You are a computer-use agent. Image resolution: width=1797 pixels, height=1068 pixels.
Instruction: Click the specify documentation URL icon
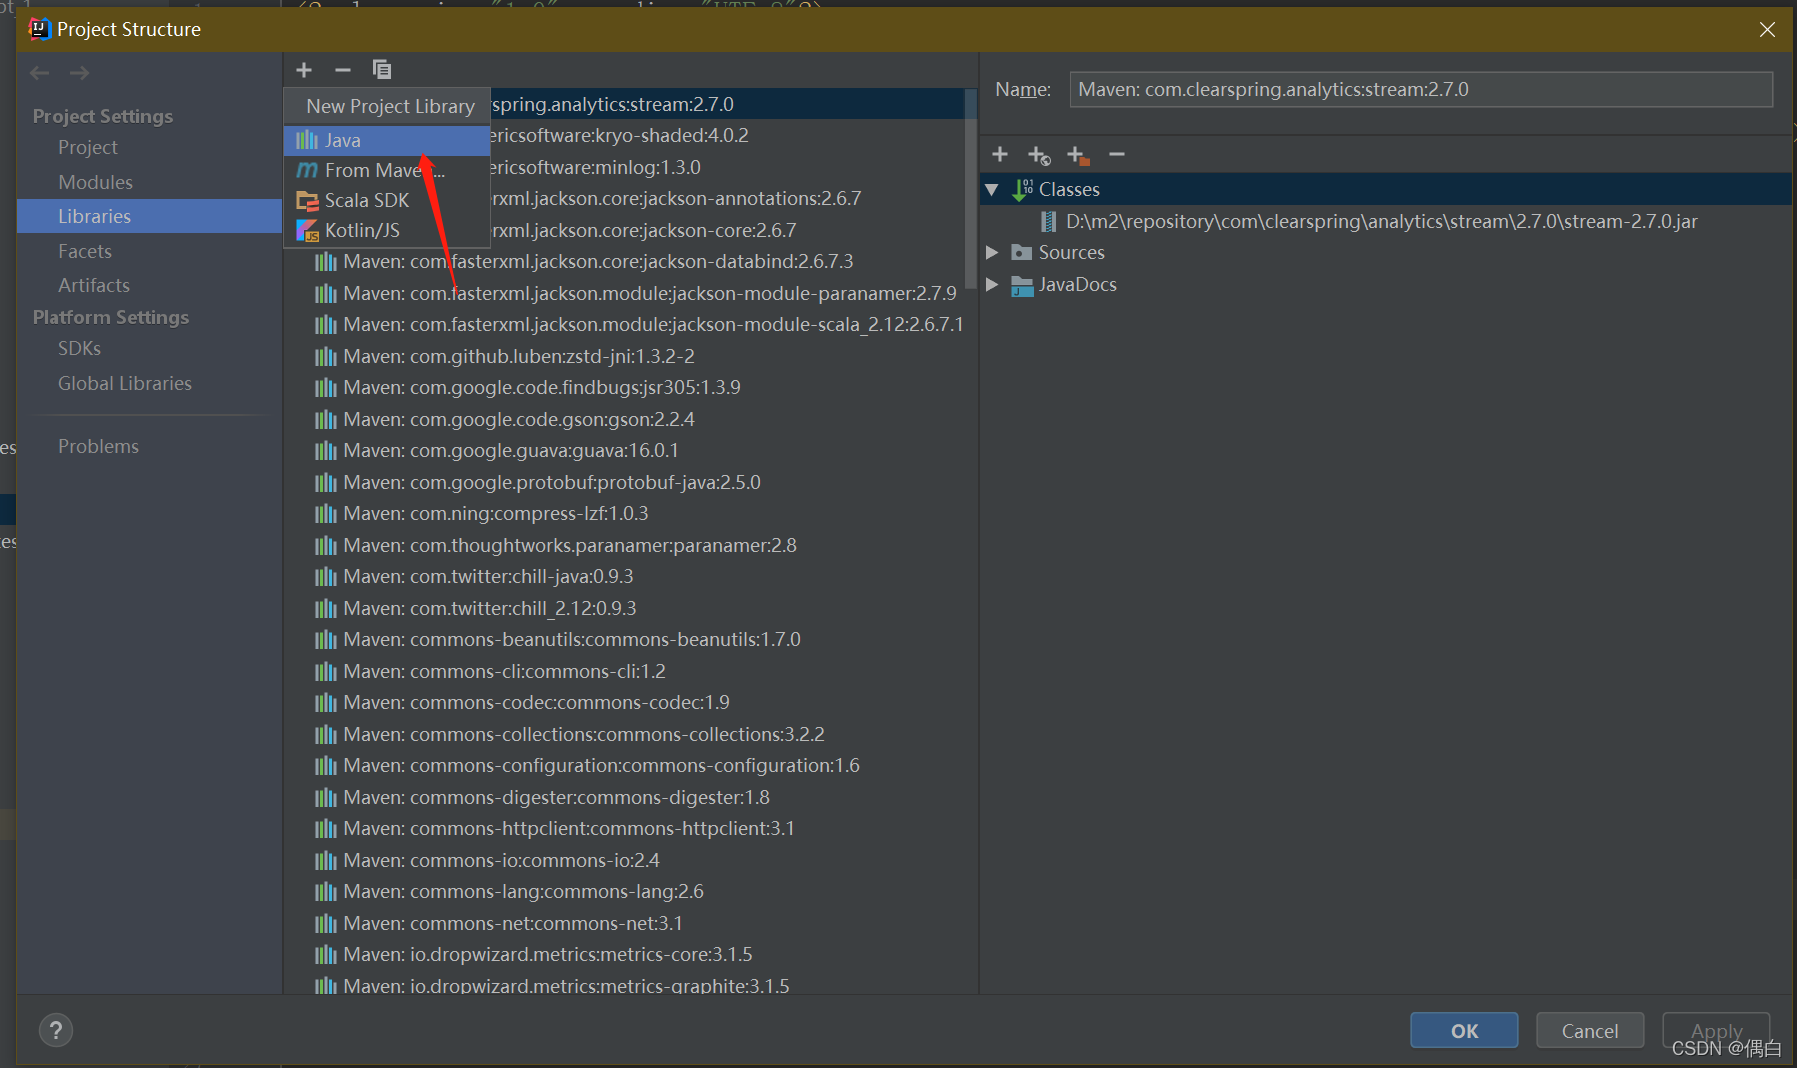pos(1039,155)
